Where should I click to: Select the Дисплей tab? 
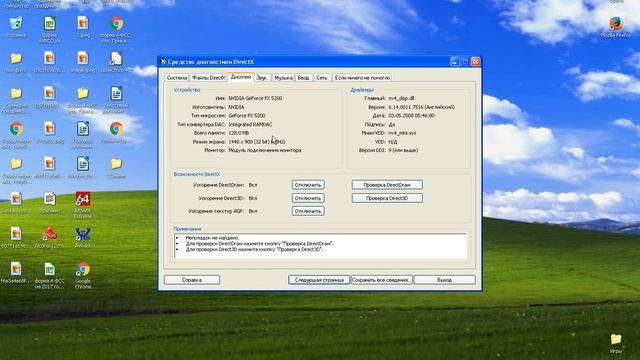(241, 77)
